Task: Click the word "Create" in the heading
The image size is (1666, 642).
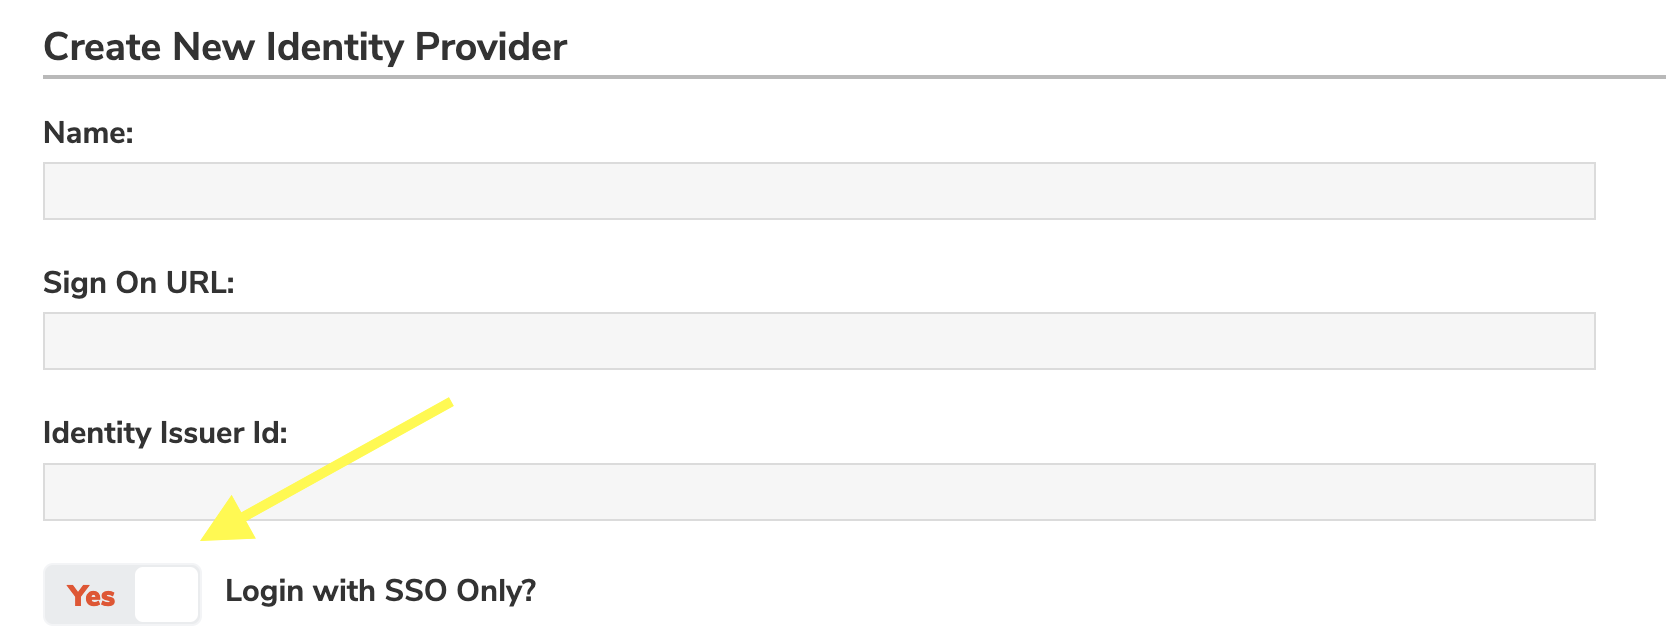Action: [102, 47]
